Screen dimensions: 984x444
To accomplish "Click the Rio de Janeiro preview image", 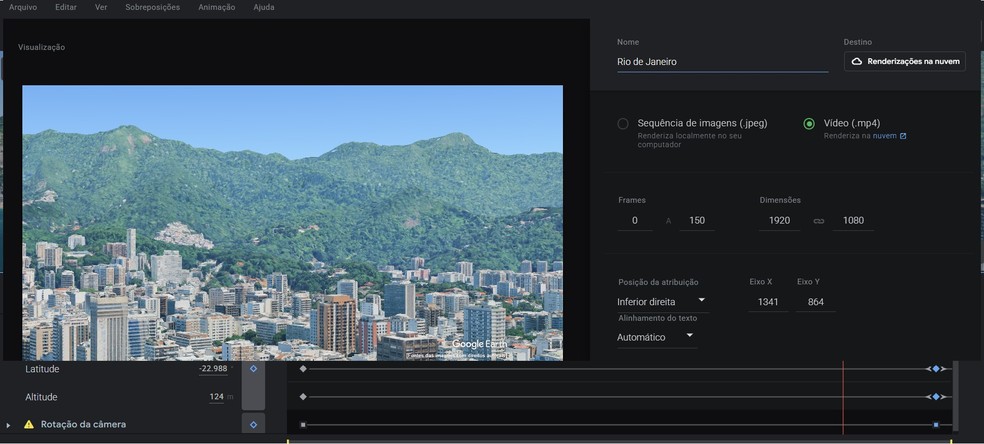I will click(292, 223).
